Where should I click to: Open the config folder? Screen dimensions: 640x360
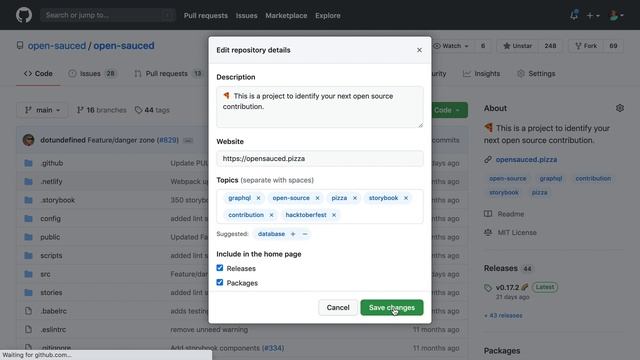click(x=50, y=218)
